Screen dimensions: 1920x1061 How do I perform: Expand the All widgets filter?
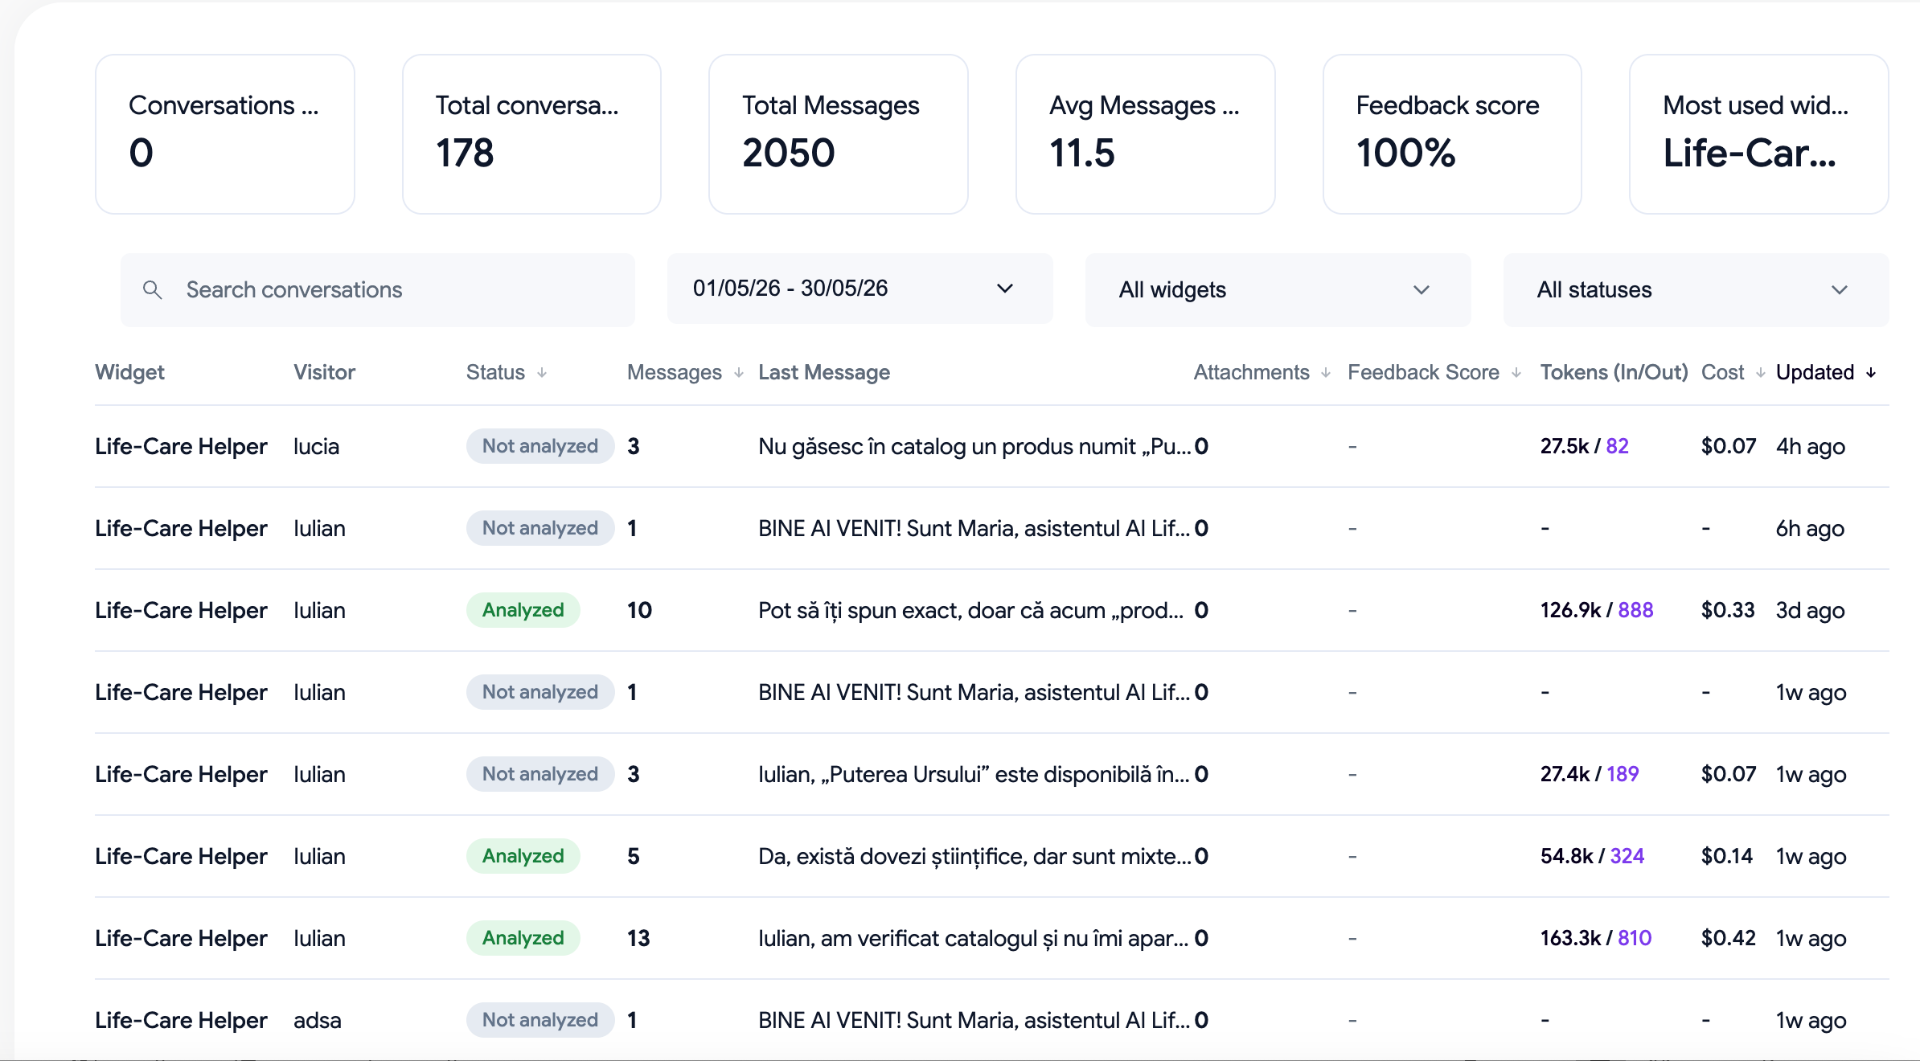pos(1277,290)
